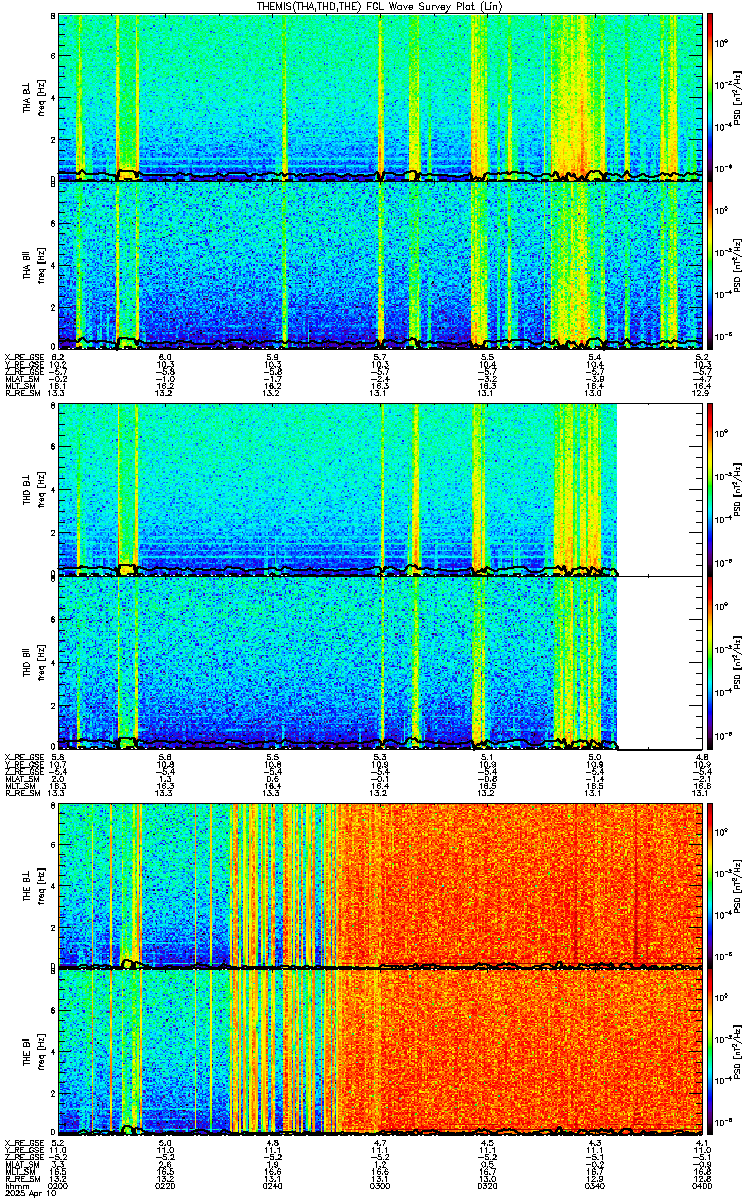Image resolution: width=750 pixels, height=1200 pixels.
Task: Click the THA B-perpendicular spectrogram panel
Action: [x=381, y=97]
